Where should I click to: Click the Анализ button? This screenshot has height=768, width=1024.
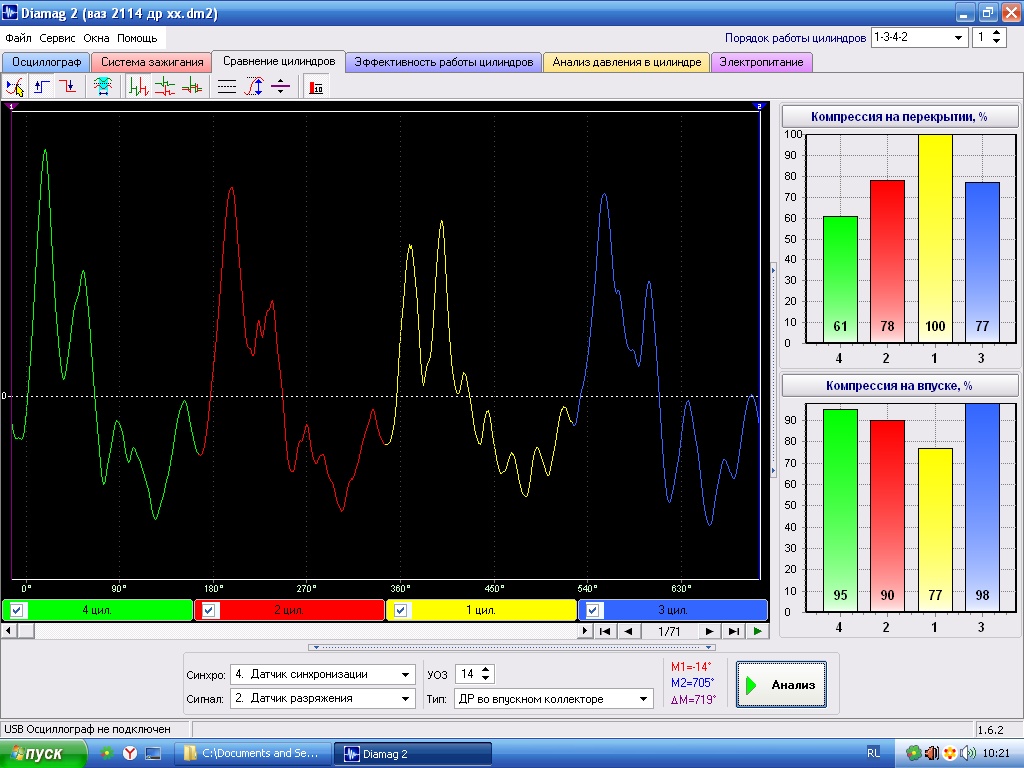tap(781, 684)
